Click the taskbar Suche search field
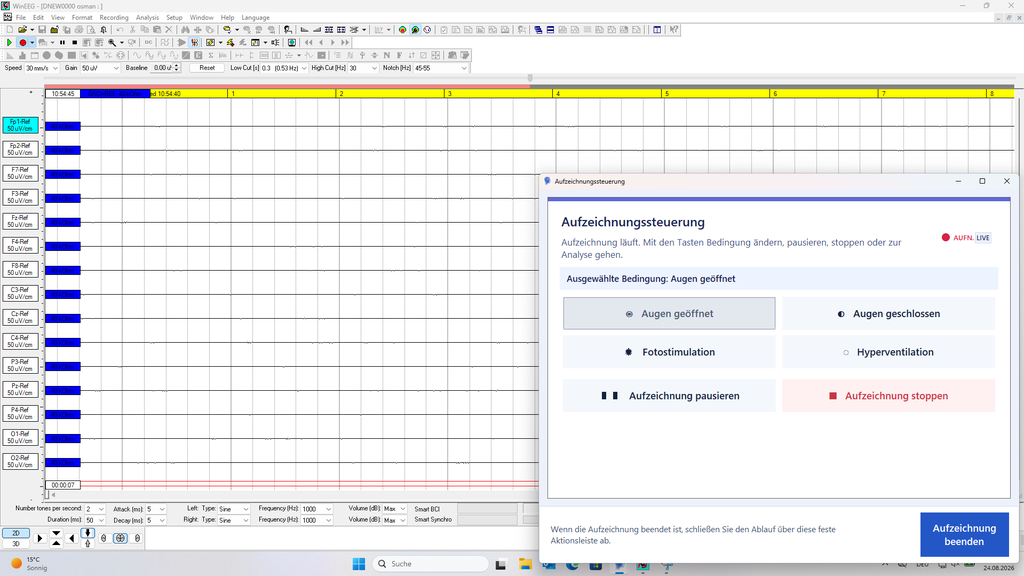This screenshot has width=1024, height=576. pyautogui.click(x=431, y=564)
